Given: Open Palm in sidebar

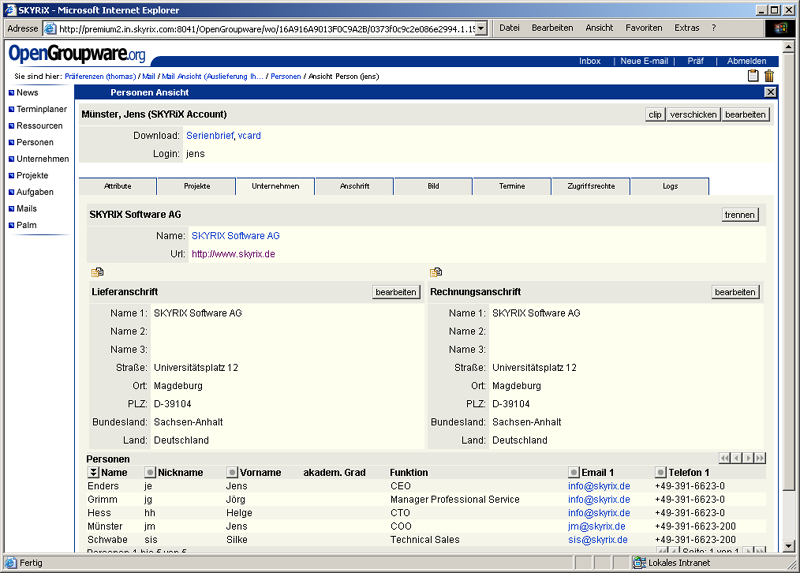Looking at the screenshot, I should point(26,225).
